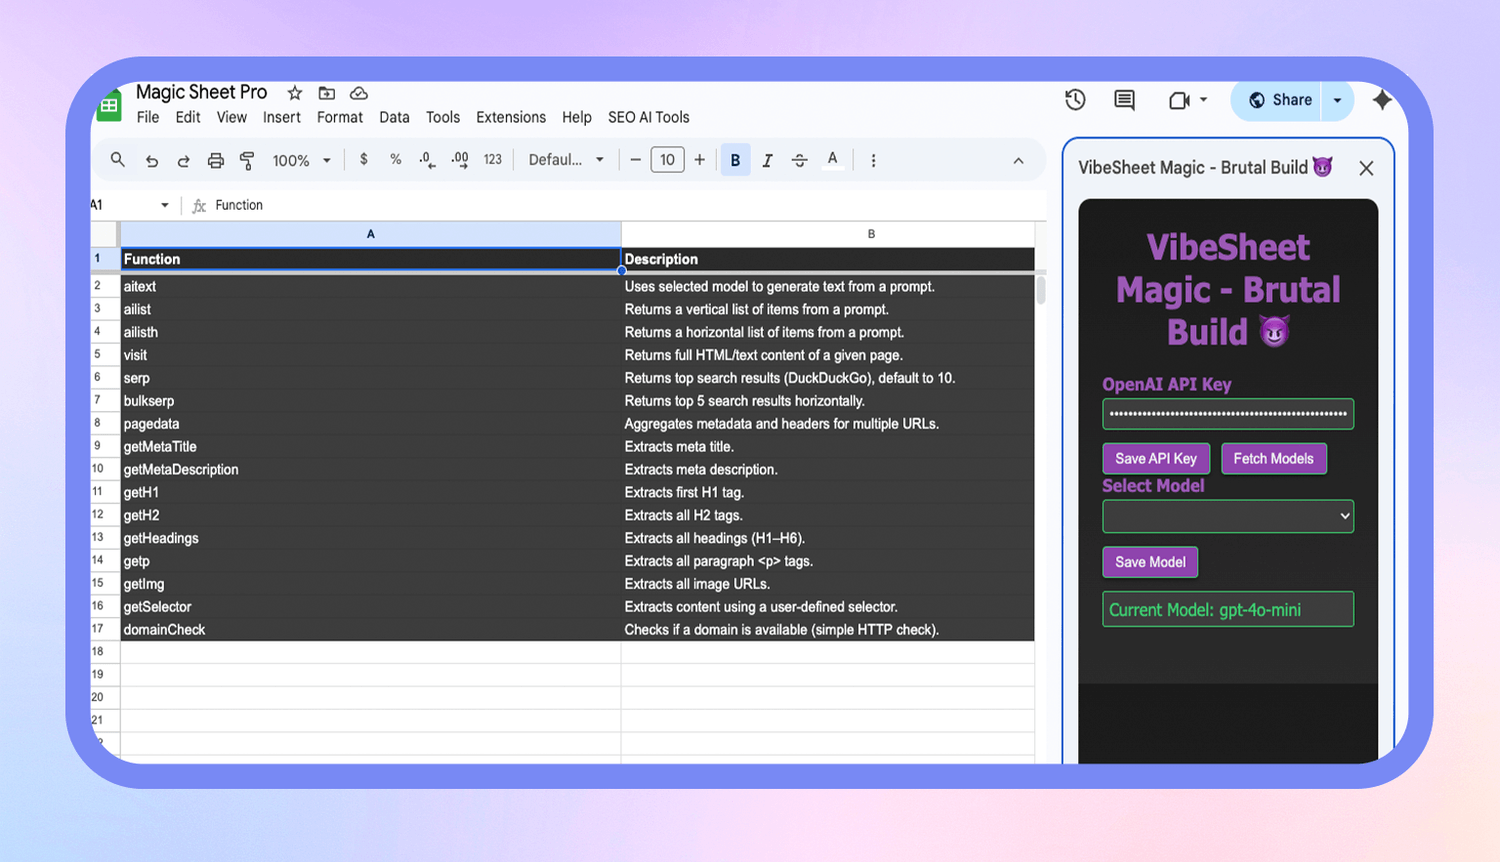Format as currency with dollar icon
The width and height of the screenshot is (1500, 862).
363,160
